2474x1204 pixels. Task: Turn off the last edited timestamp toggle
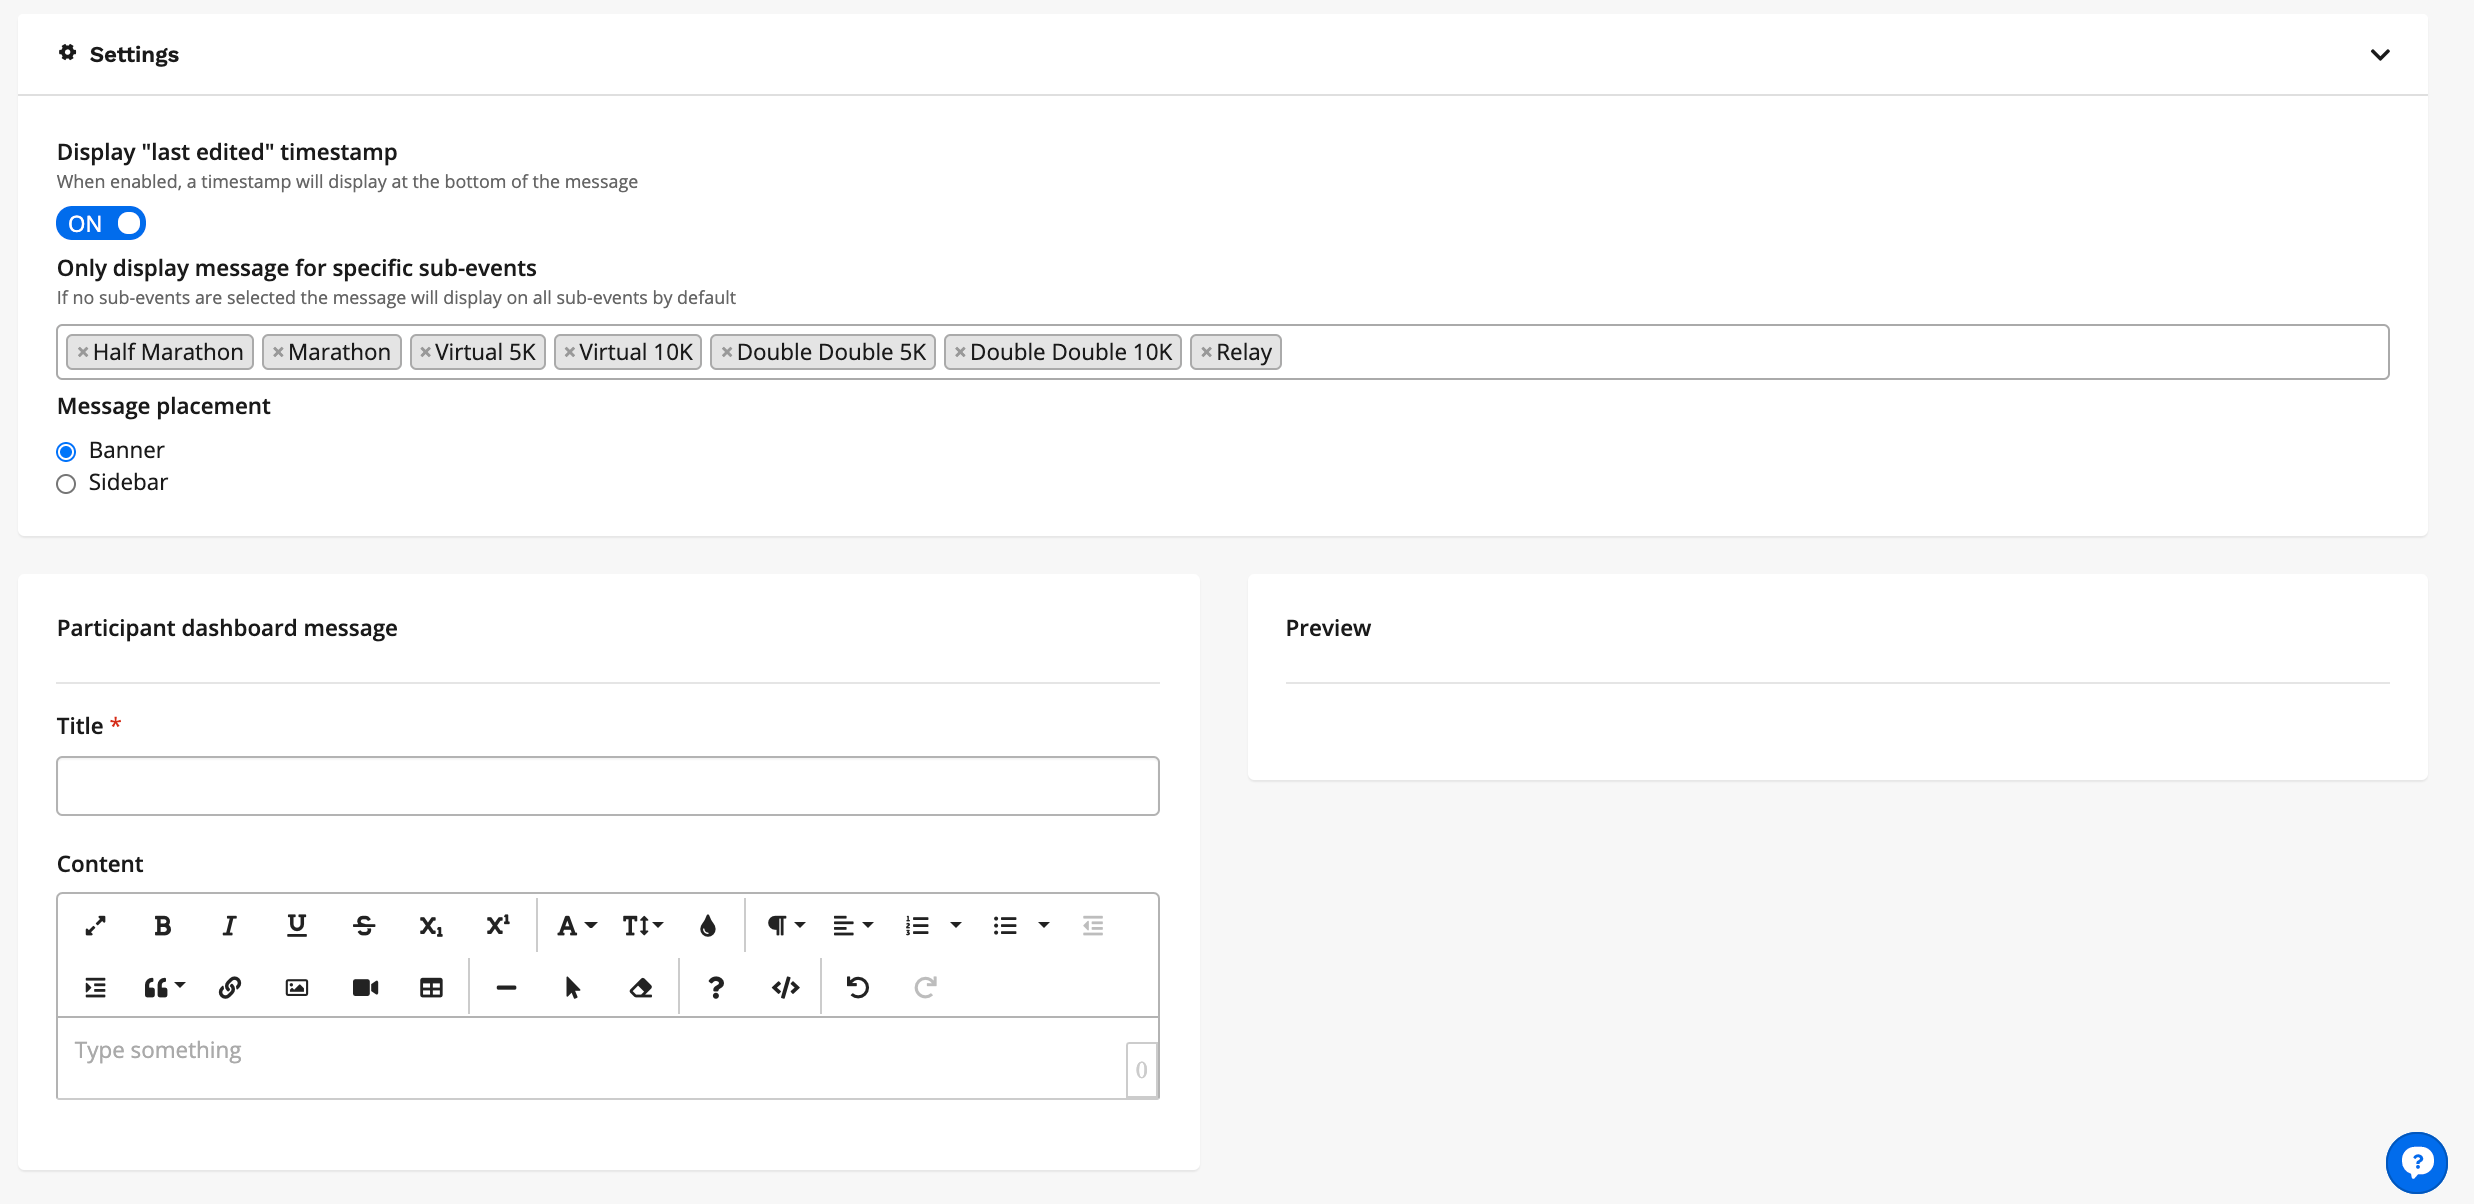[101, 224]
